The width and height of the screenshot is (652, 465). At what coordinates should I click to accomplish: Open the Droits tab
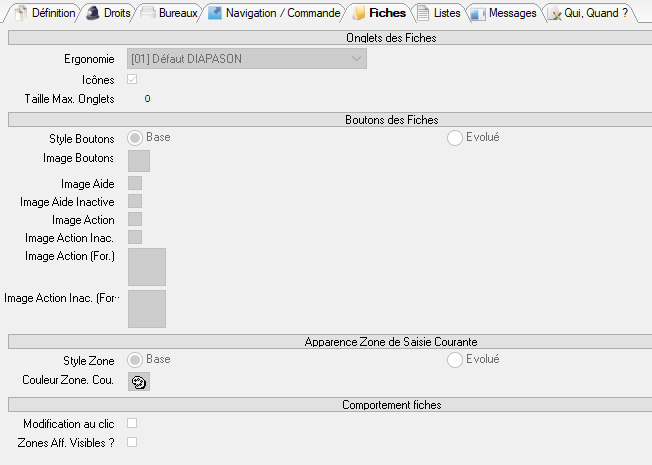pos(108,13)
